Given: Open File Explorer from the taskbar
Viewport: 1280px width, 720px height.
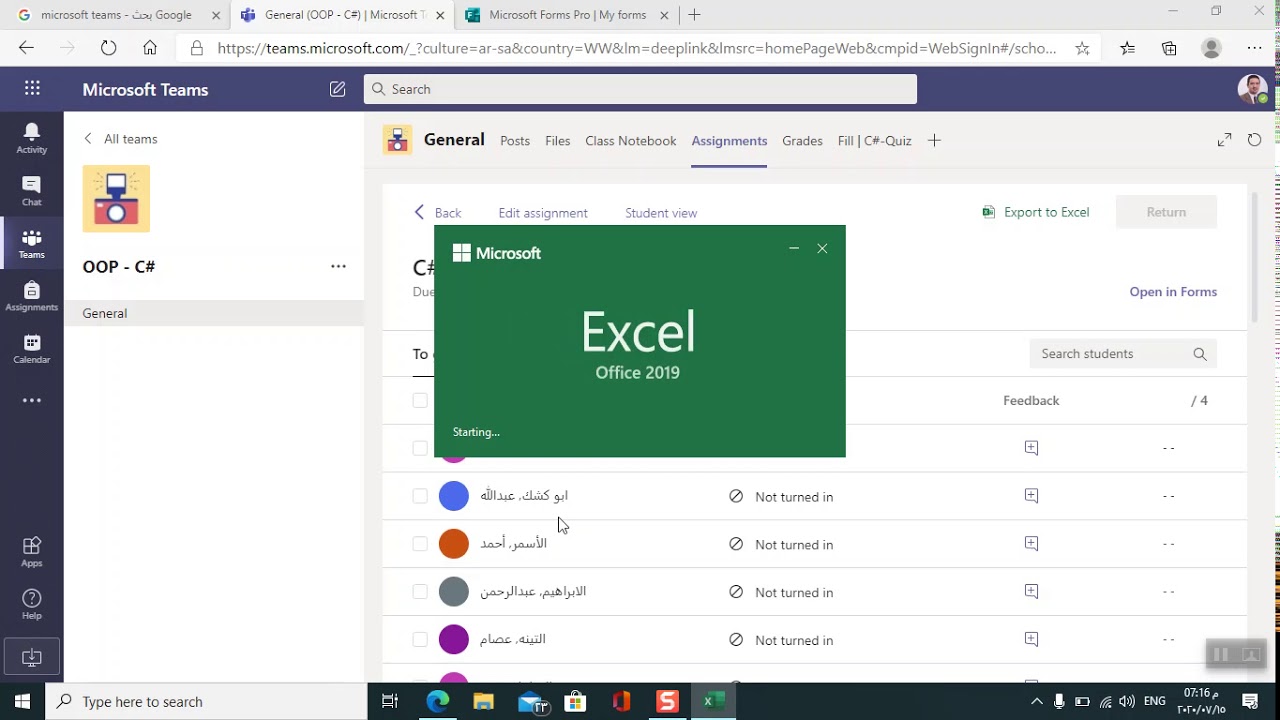Looking at the screenshot, I should click(x=483, y=701).
